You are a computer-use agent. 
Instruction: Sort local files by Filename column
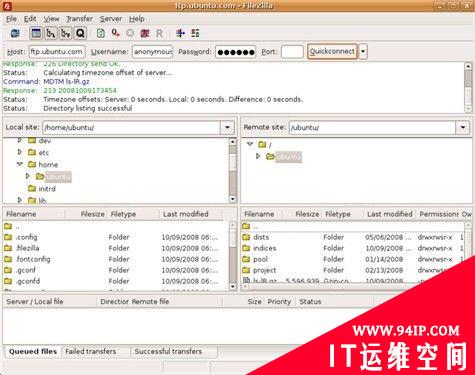[x=34, y=214]
